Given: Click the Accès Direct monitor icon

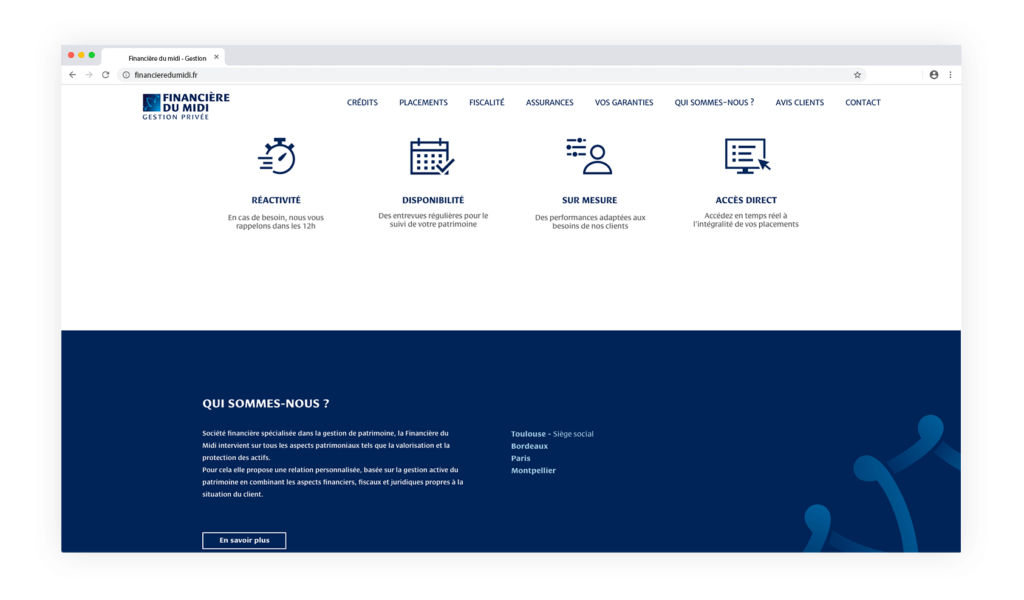Looking at the screenshot, I should (x=747, y=156).
